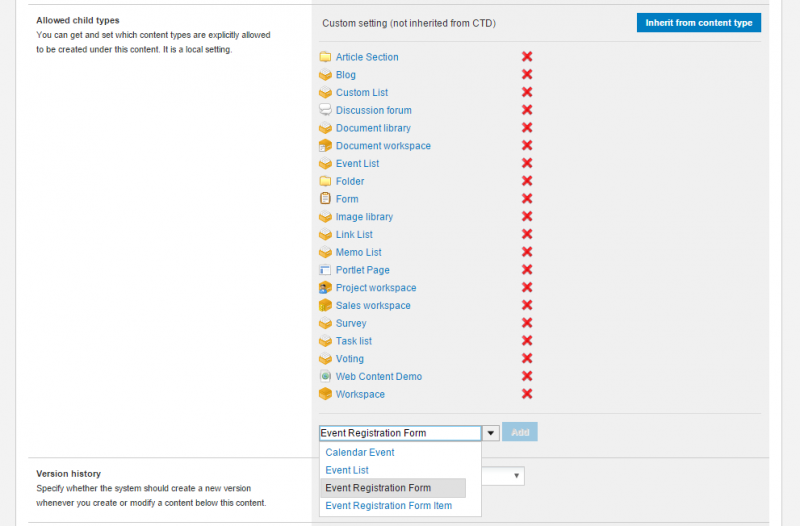800x526 pixels.
Task: Remove Image library with its red X
Action: [x=527, y=216]
